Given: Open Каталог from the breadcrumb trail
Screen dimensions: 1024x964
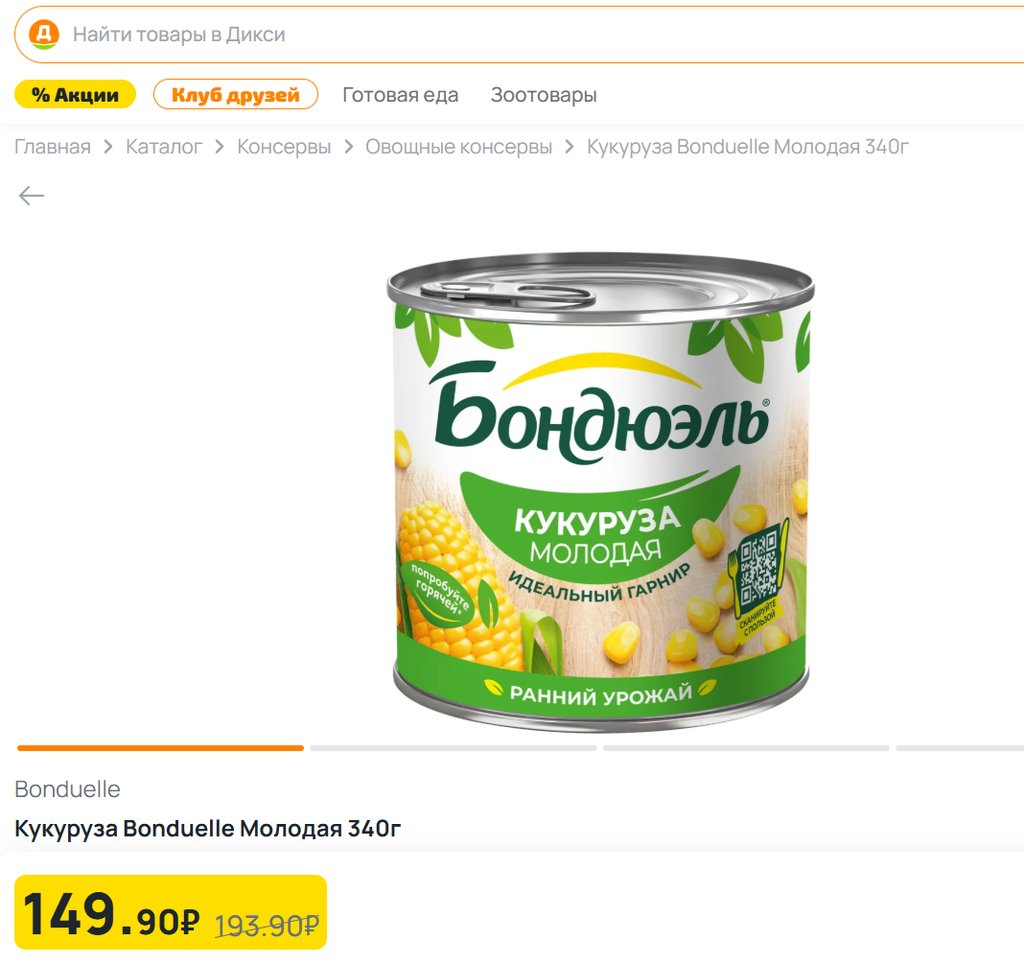Looking at the screenshot, I should tap(164, 148).
